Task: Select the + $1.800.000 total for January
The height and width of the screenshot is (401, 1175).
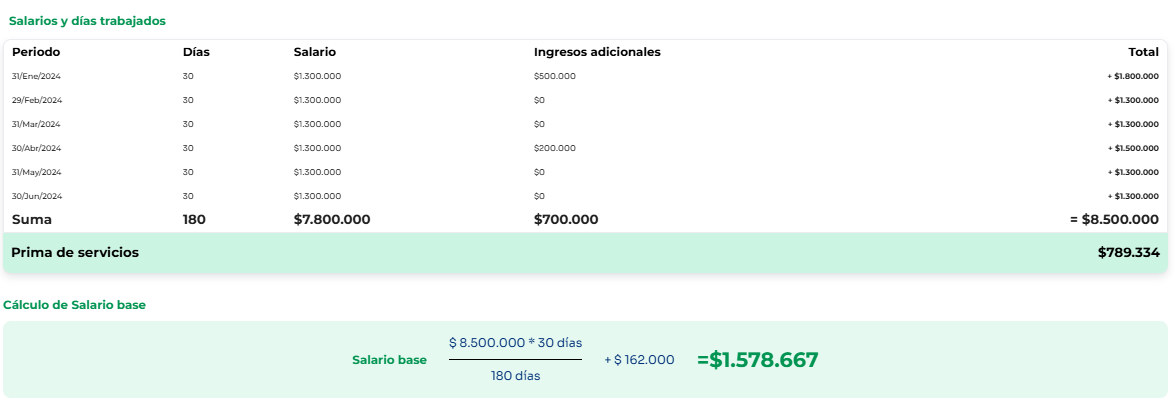Action: 1133,76
